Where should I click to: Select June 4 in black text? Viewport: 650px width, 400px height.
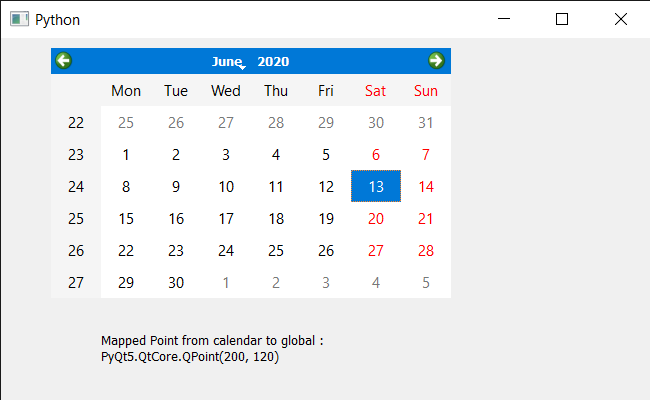tap(276, 154)
